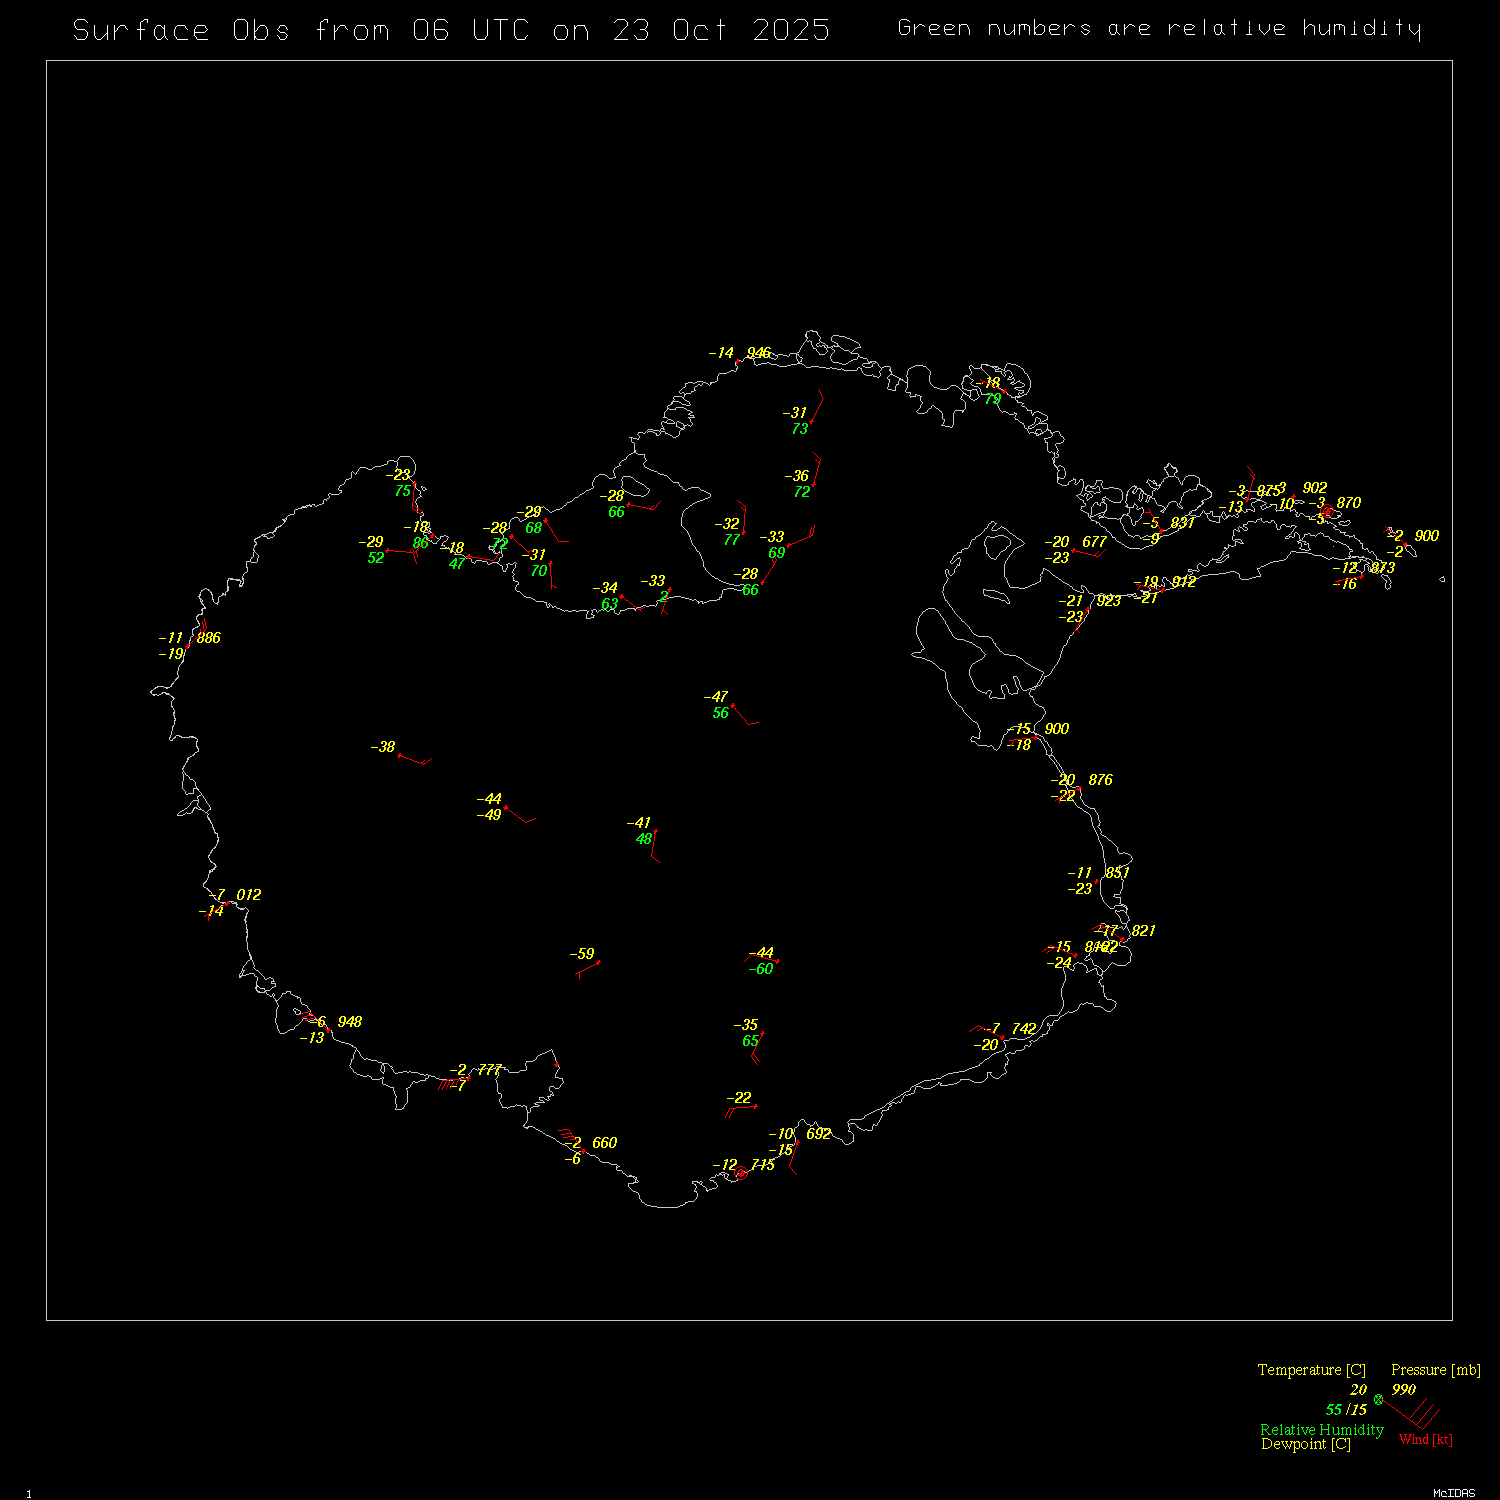Screen dimensions: 1500x1500
Task: Click the McIDAS label in bottom corner
Action: 1453,1493
